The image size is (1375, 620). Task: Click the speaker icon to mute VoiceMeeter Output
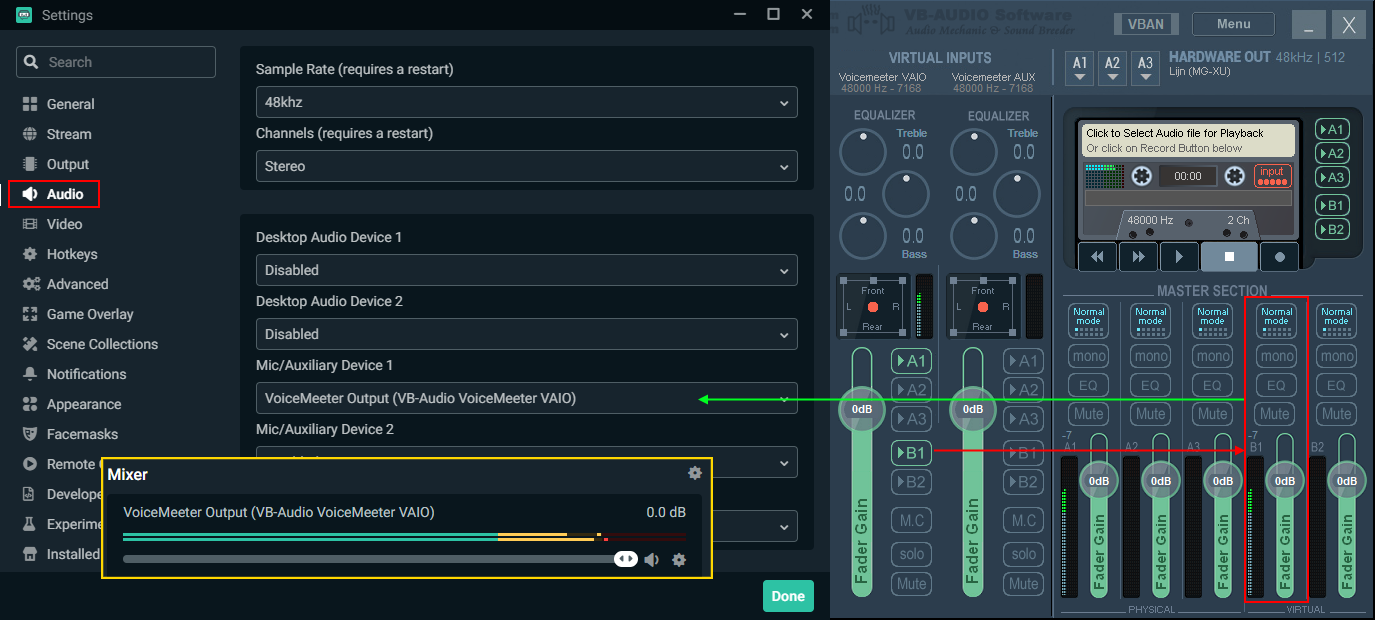(x=651, y=560)
